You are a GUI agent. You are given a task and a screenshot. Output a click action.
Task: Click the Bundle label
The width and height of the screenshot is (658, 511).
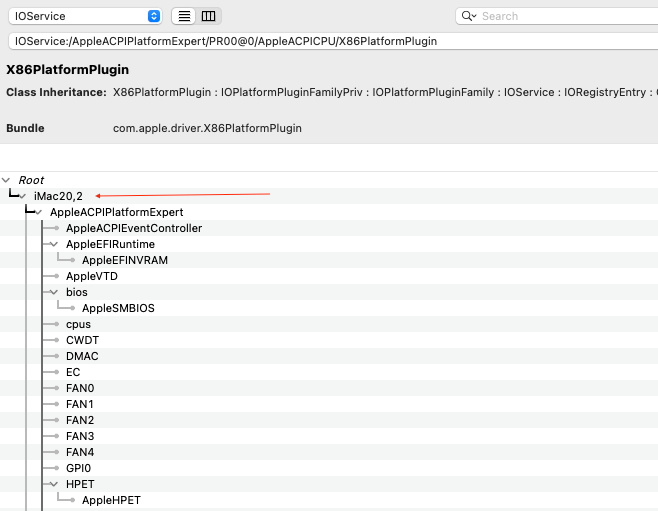[25, 128]
